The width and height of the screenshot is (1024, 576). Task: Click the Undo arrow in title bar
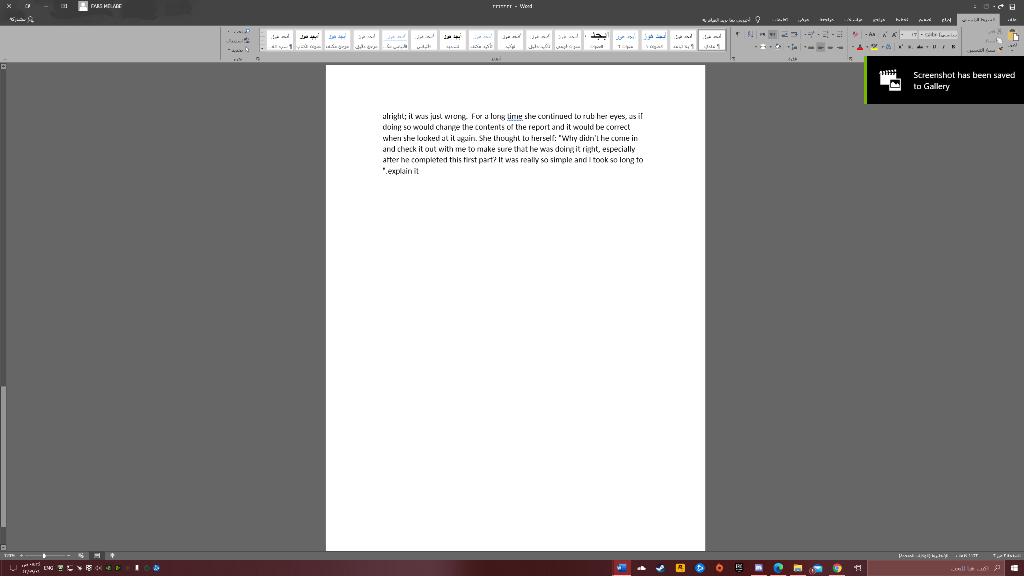point(1001,6)
